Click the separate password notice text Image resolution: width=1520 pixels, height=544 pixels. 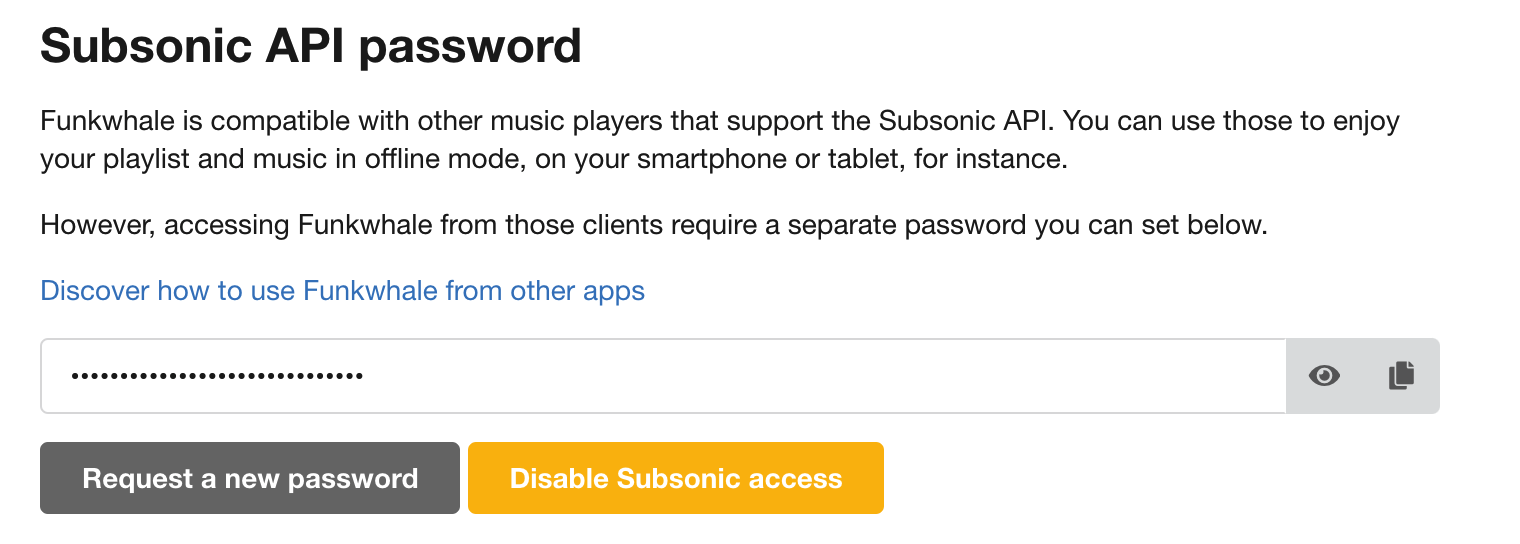[654, 225]
